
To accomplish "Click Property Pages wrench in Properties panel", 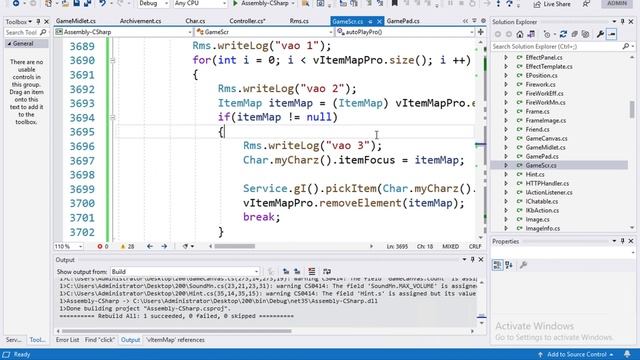I will (x=523, y=265).
